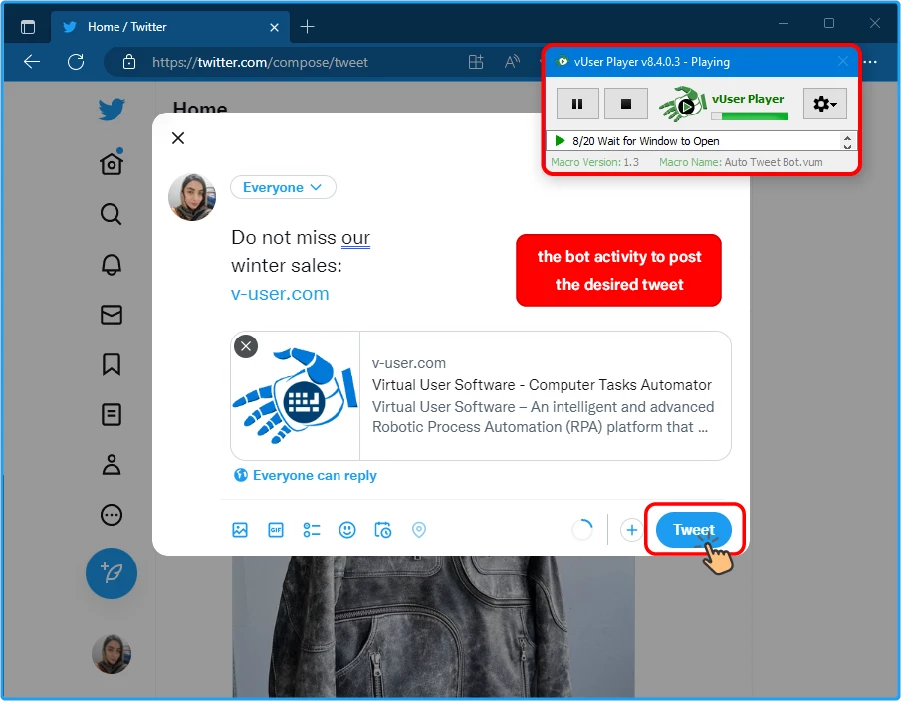The image size is (901, 701).
Task: Refresh the page
Action: pos(76,61)
